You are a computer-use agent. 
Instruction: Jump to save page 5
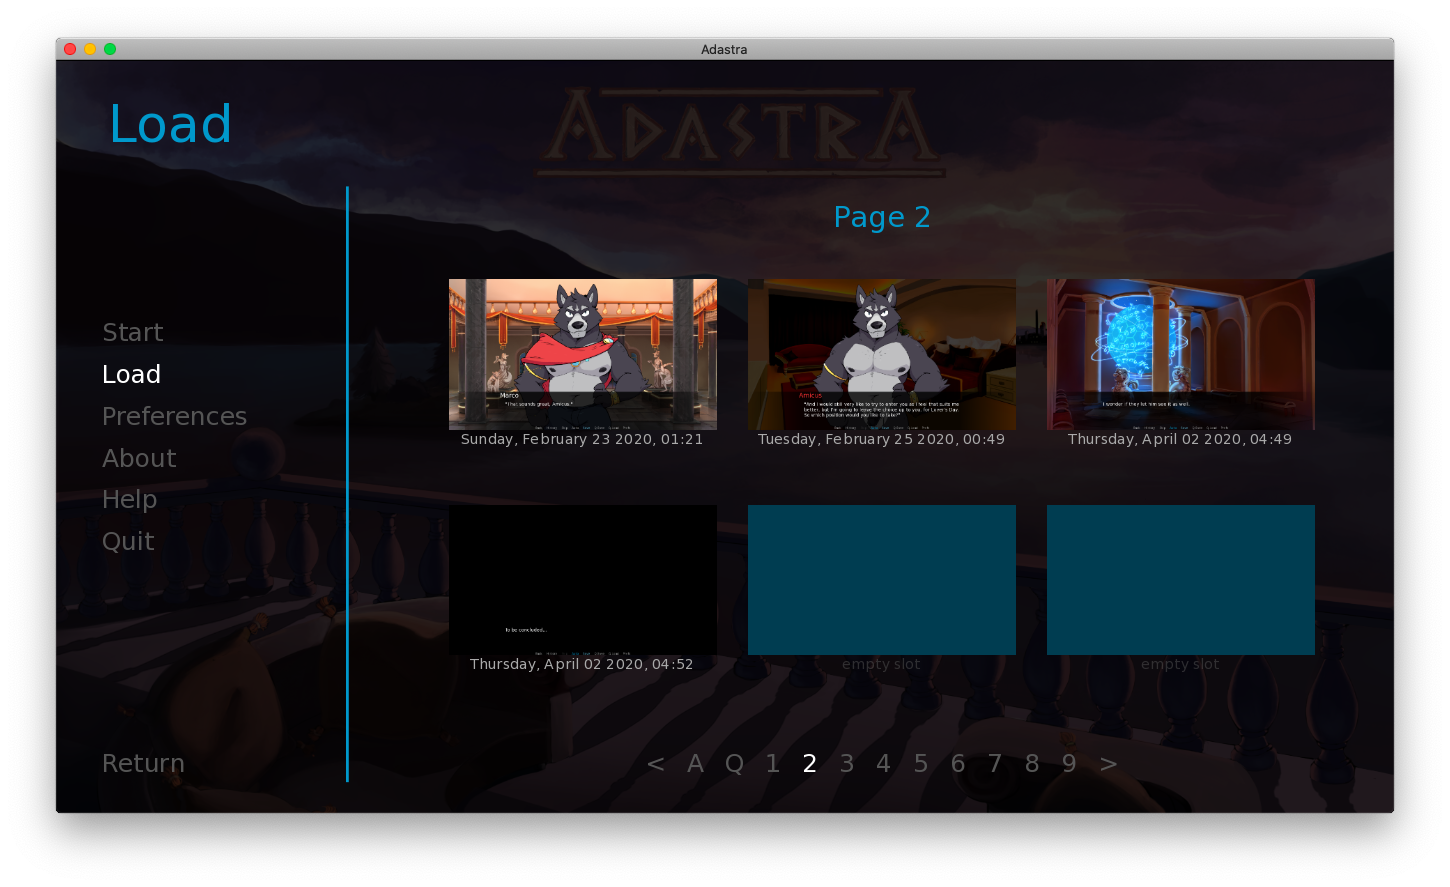click(x=921, y=764)
